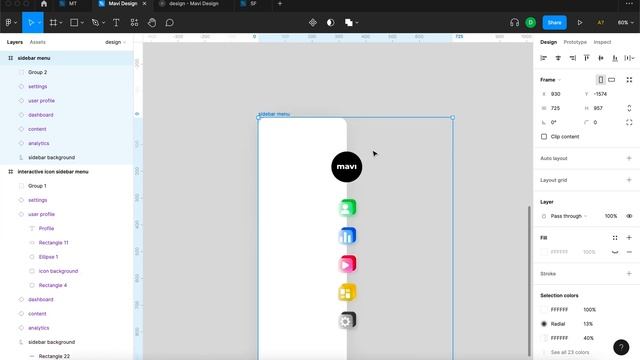Click the Use as mask icon
This screenshot has width=640, height=360.
click(x=331, y=23)
